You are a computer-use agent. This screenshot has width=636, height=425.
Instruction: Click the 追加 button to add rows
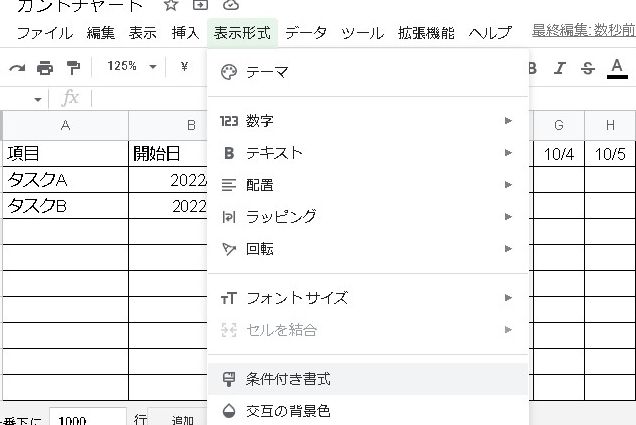pyautogui.click(x=183, y=420)
